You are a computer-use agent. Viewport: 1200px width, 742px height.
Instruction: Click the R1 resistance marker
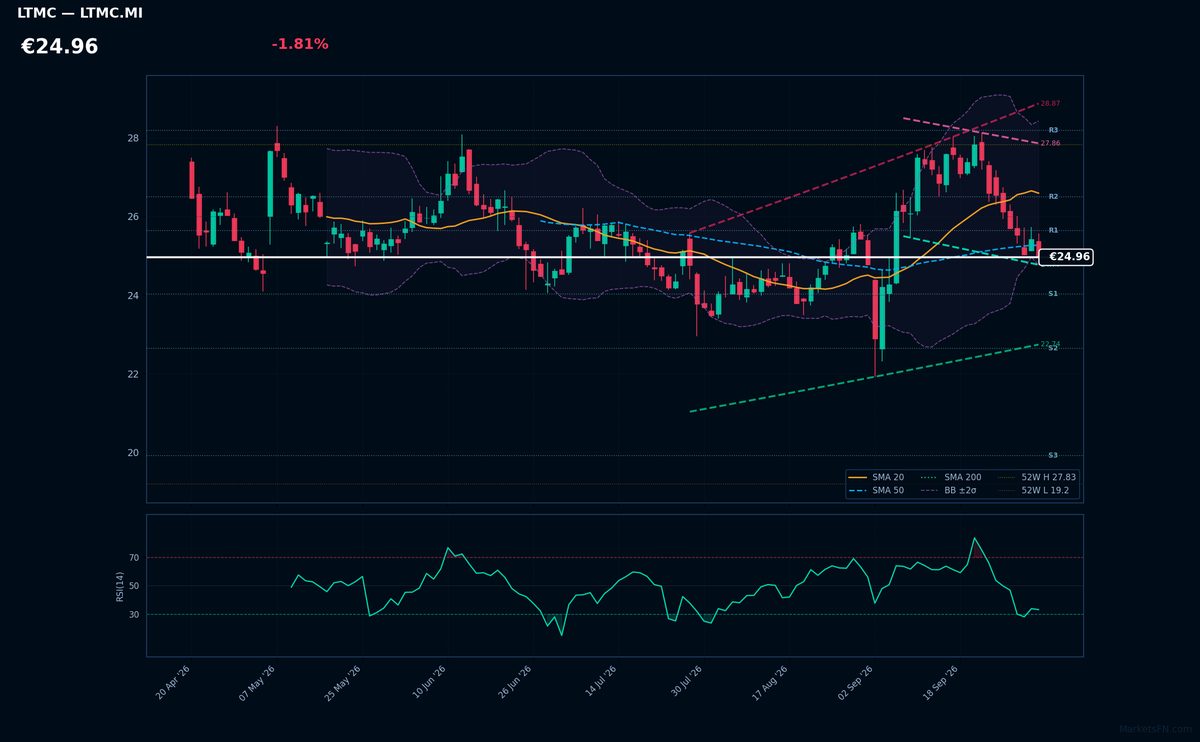[1053, 231]
